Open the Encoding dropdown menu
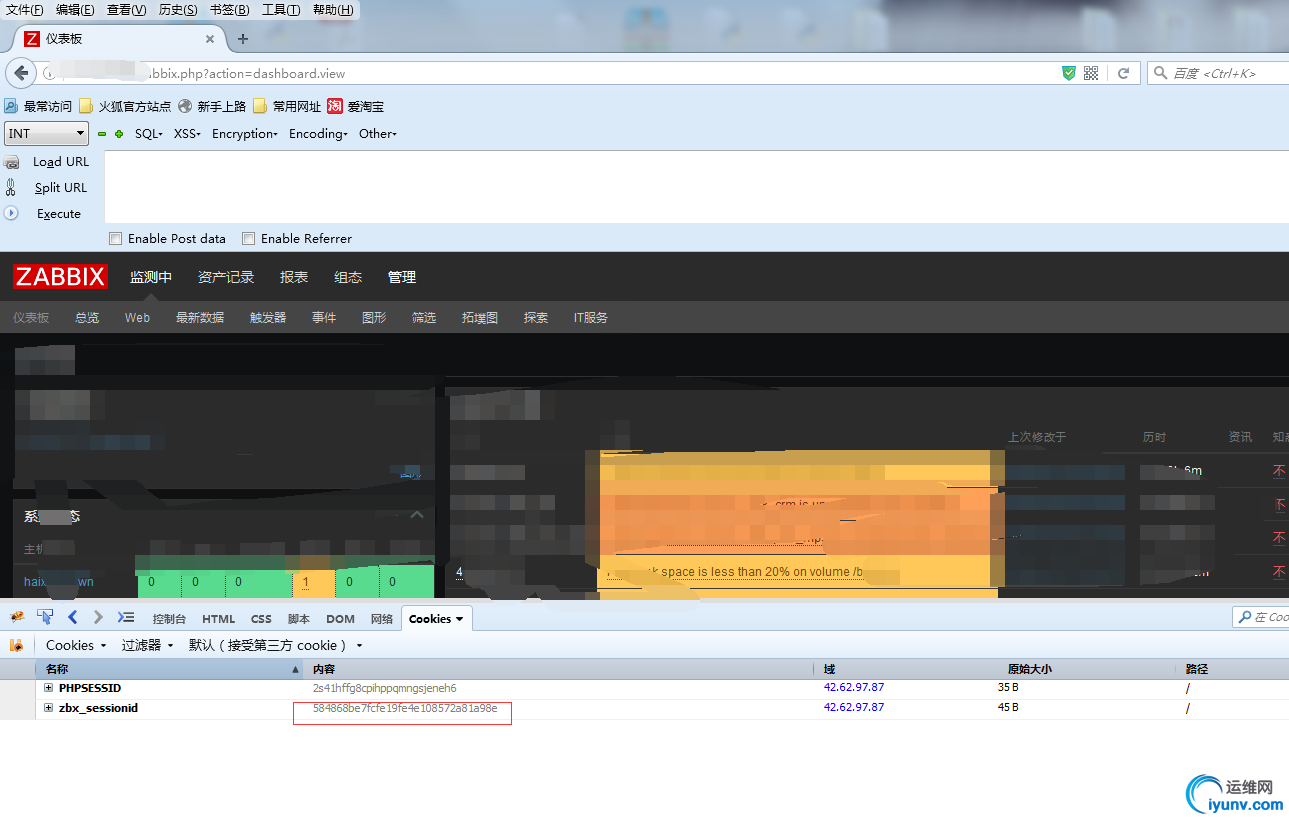Image resolution: width=1289 pixels, height=821 pixels. 318,134
